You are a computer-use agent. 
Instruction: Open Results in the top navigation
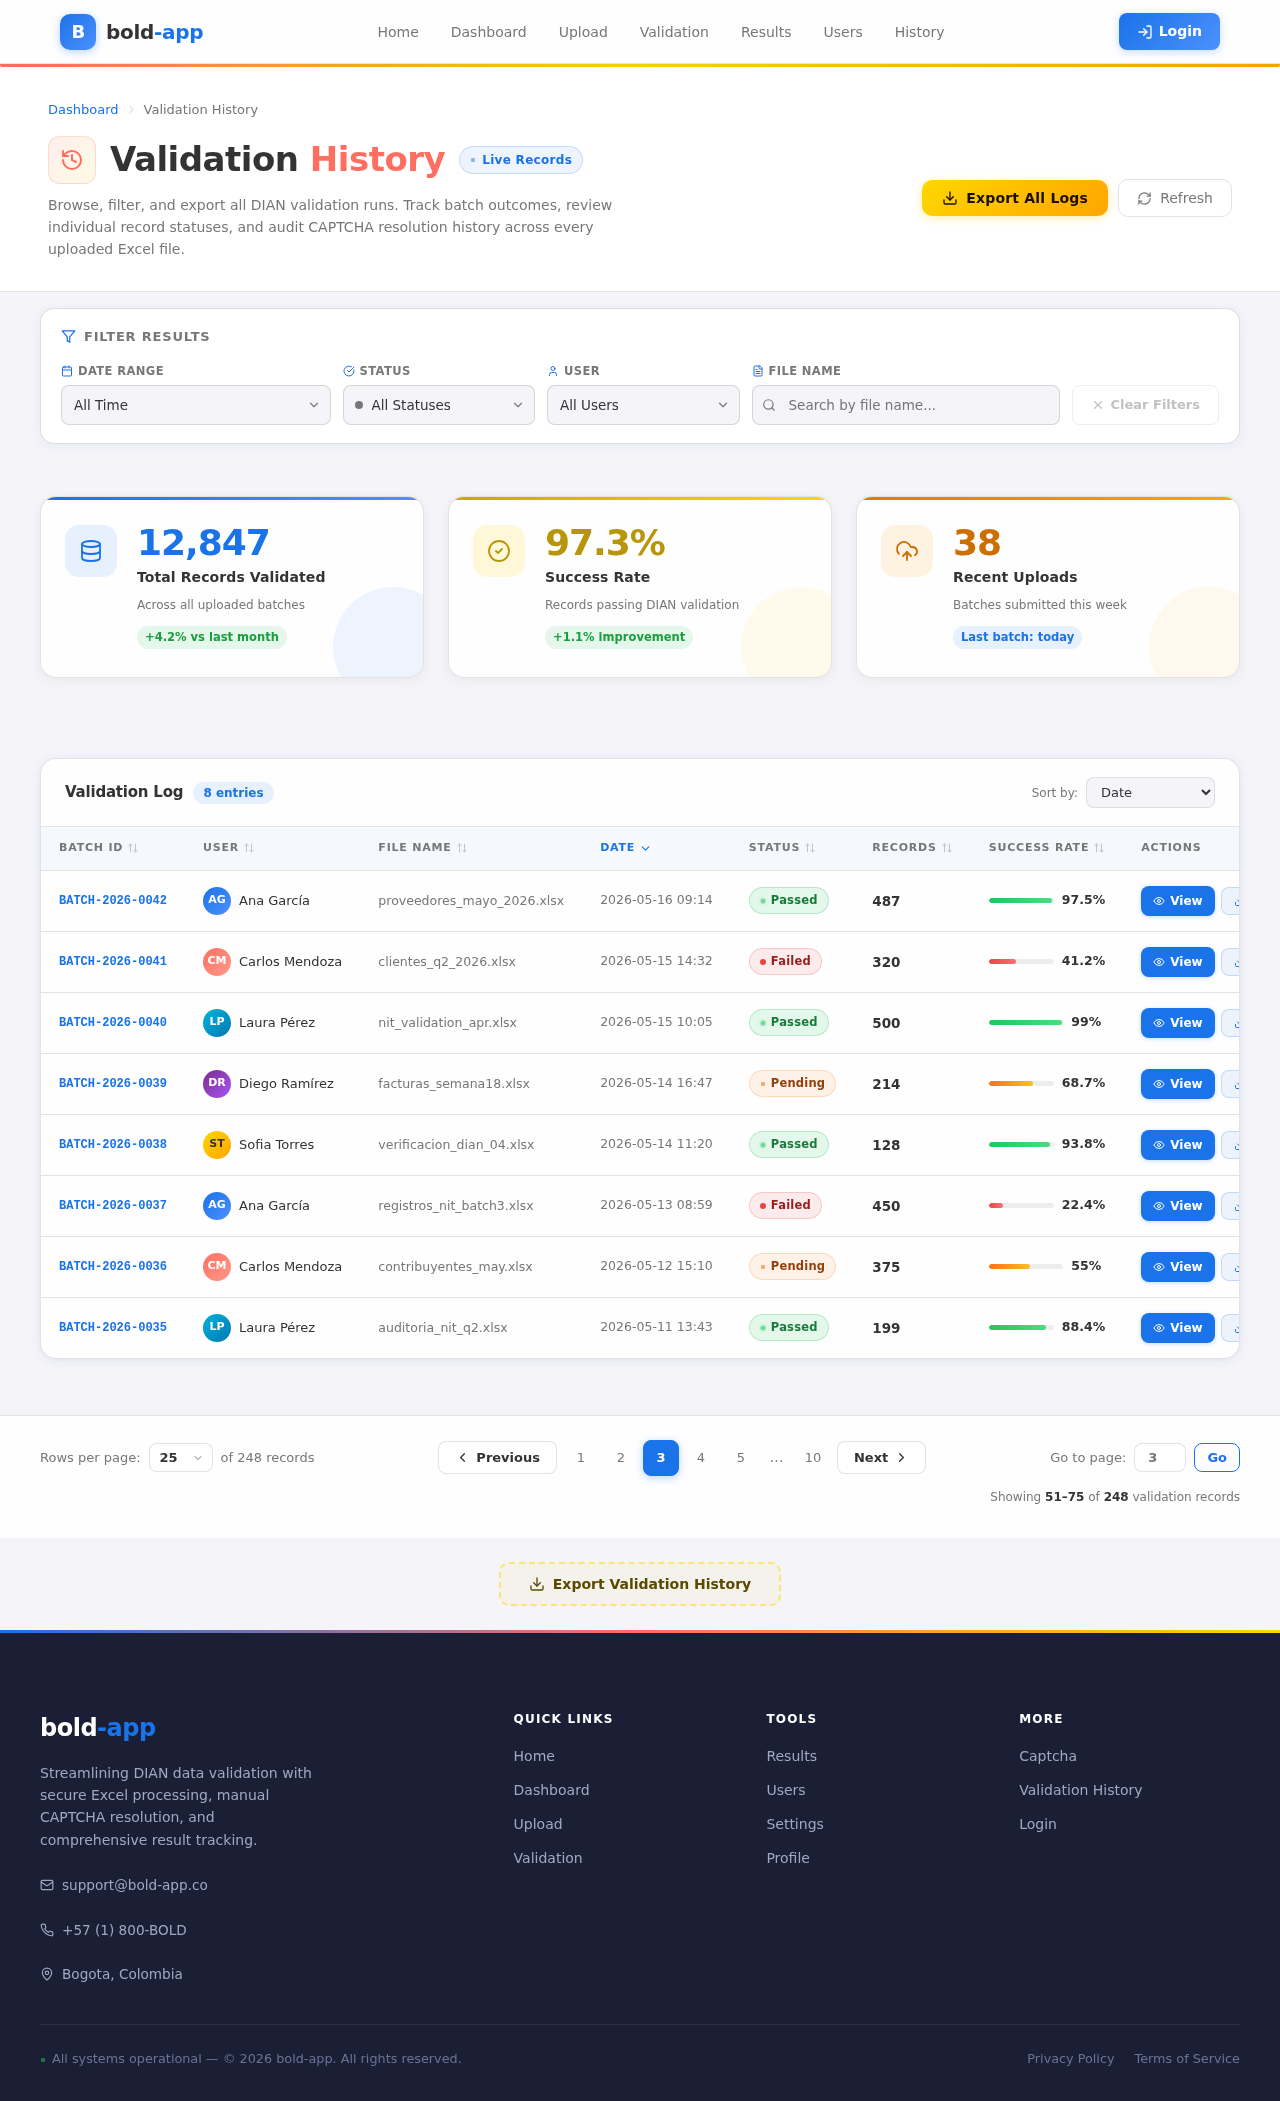[x=766, y=32]
